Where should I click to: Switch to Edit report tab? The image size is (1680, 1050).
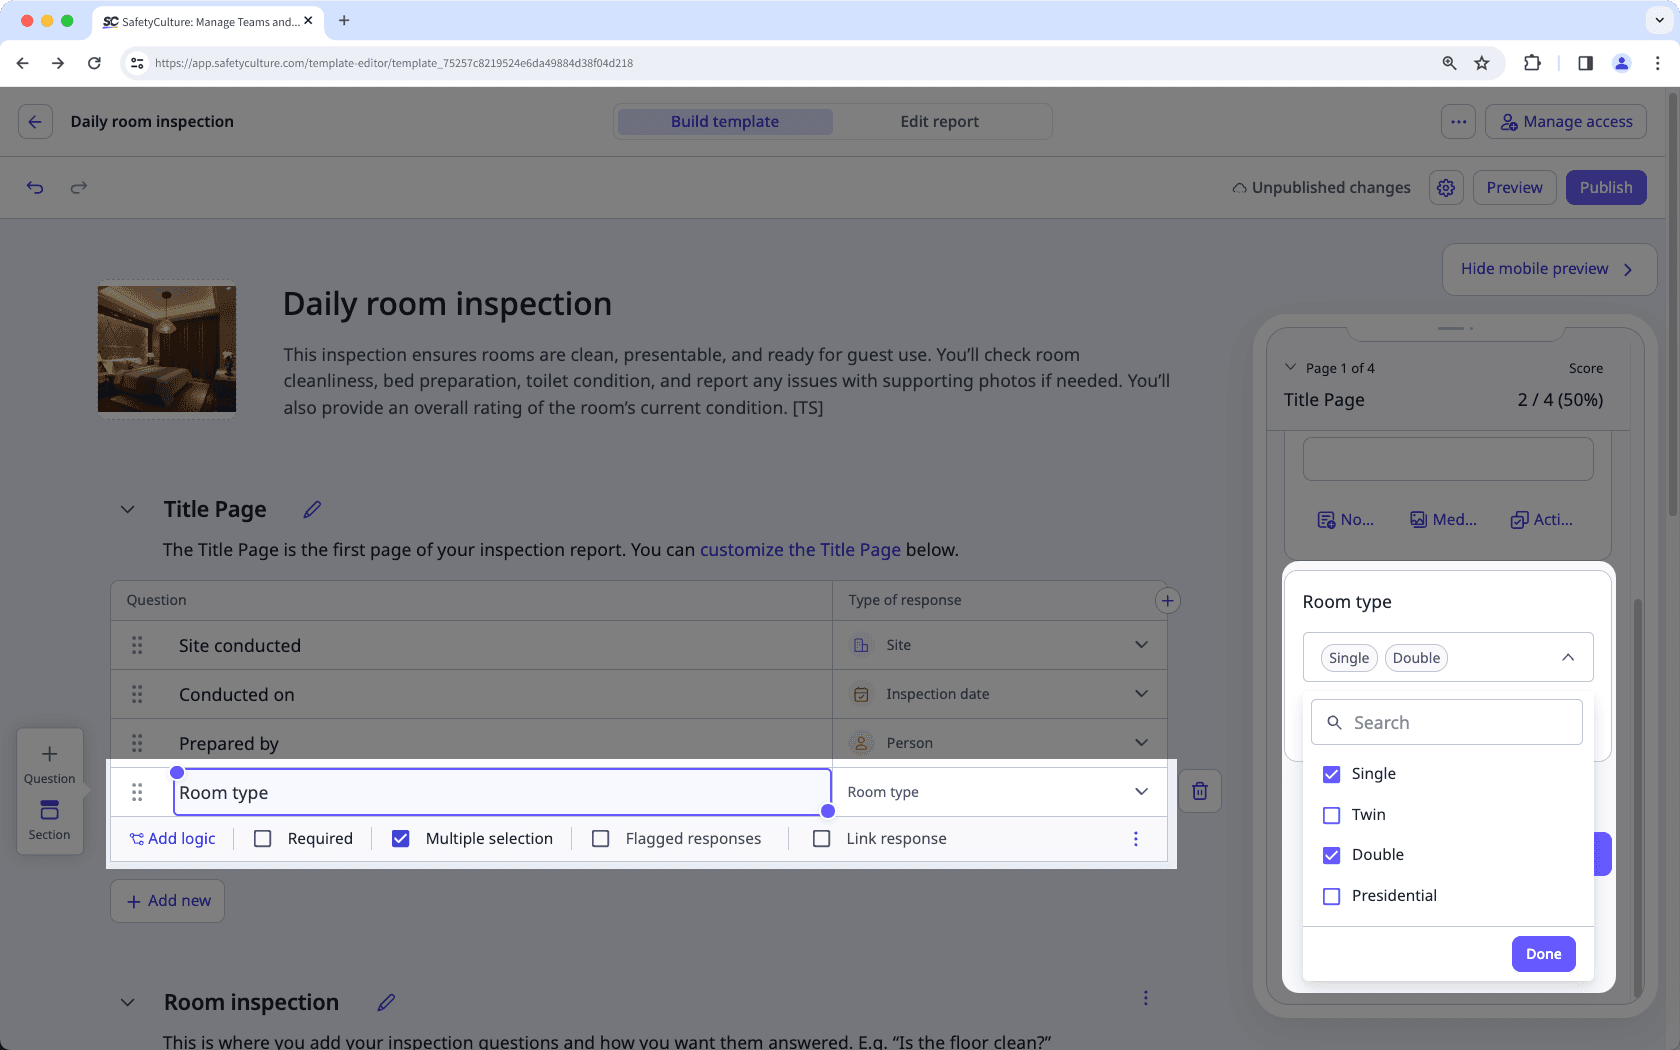click(939, 122)
